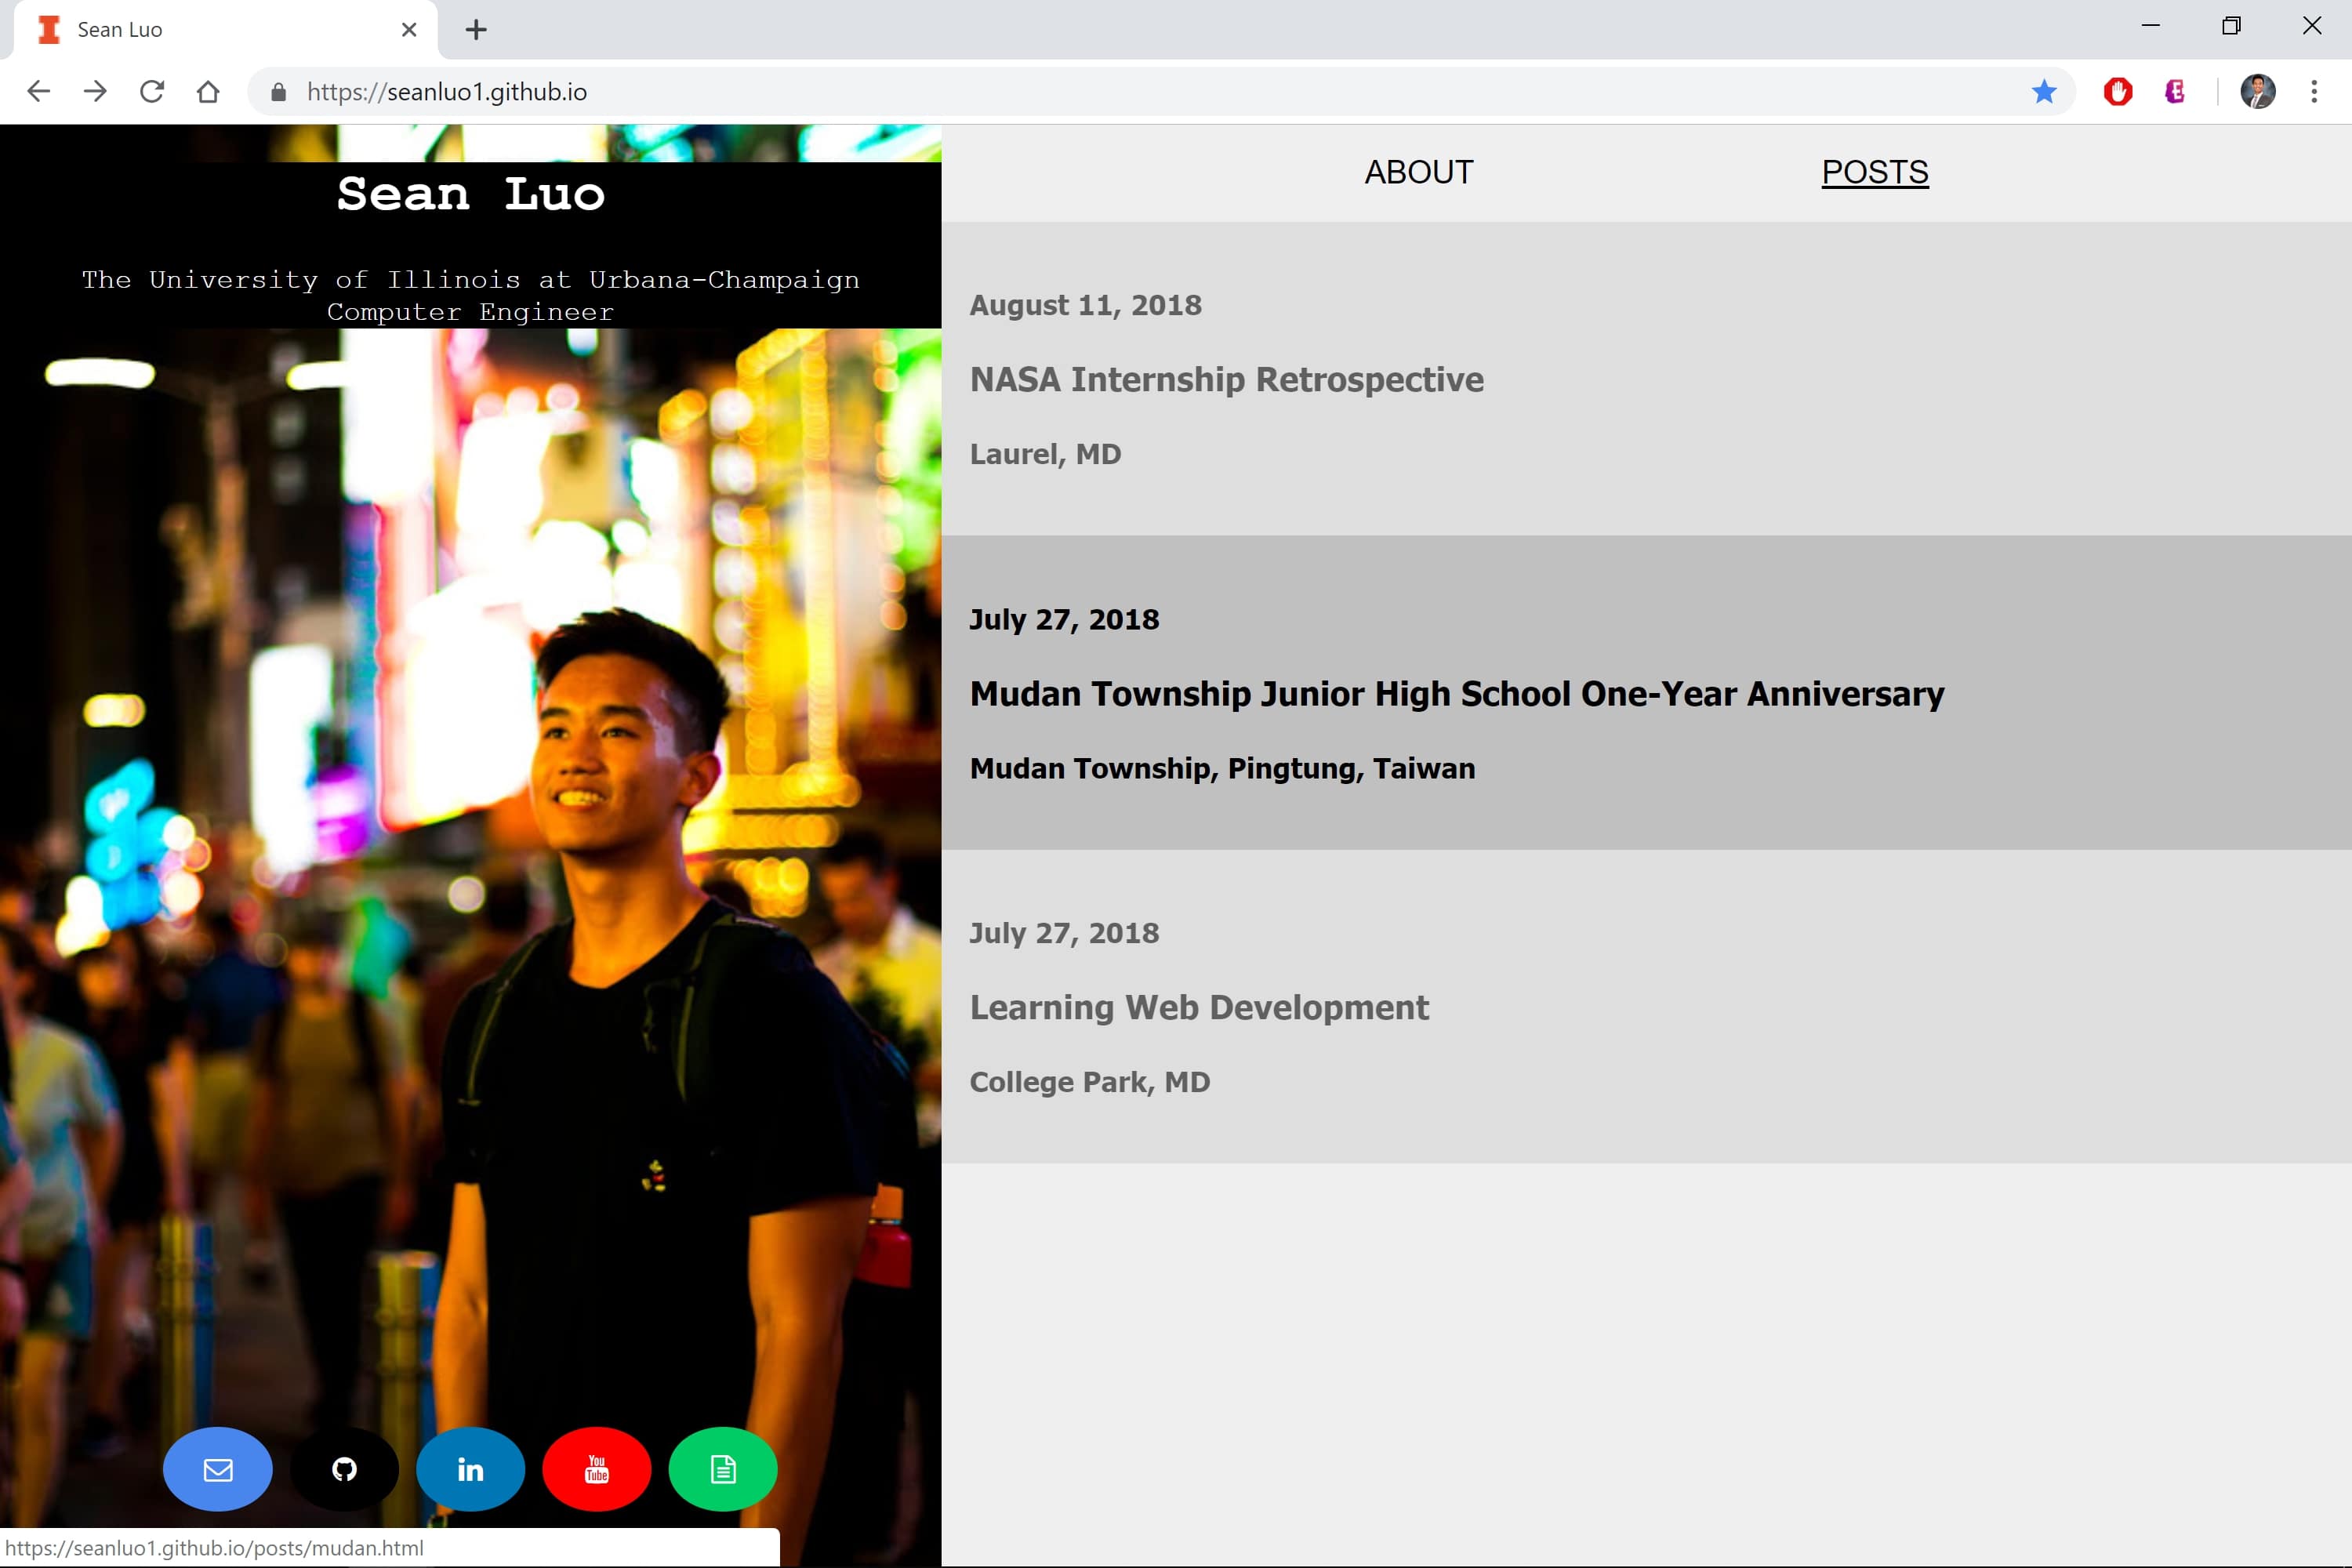View site security lock info
This screenshot has height=1568, width=2352.
coord(279,92)
